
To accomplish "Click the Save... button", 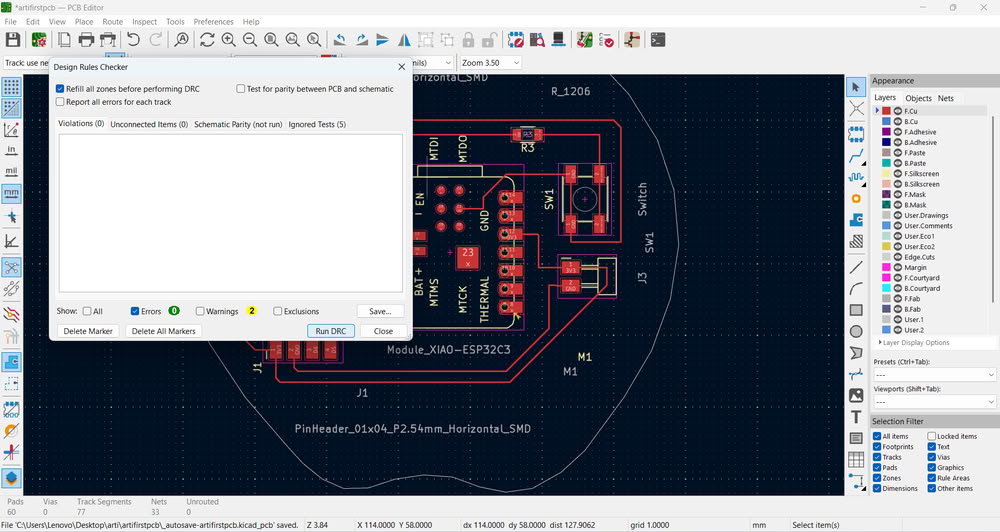I will 380,311.
